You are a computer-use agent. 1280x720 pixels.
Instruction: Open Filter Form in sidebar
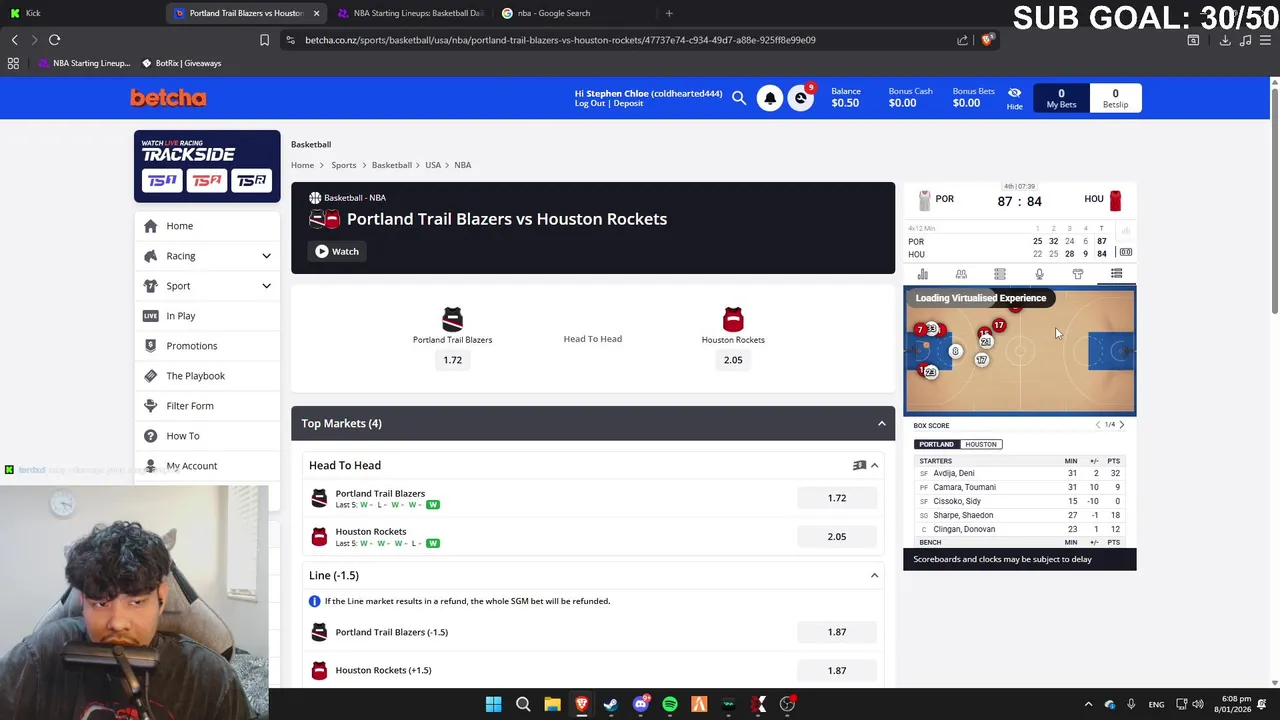click(207, 406)
